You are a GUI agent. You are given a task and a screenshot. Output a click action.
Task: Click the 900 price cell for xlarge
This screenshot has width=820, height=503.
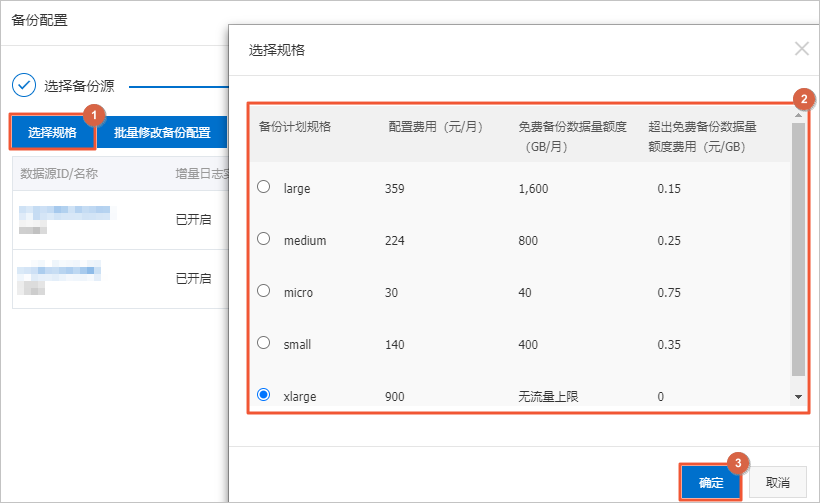(x=395, y=397)
